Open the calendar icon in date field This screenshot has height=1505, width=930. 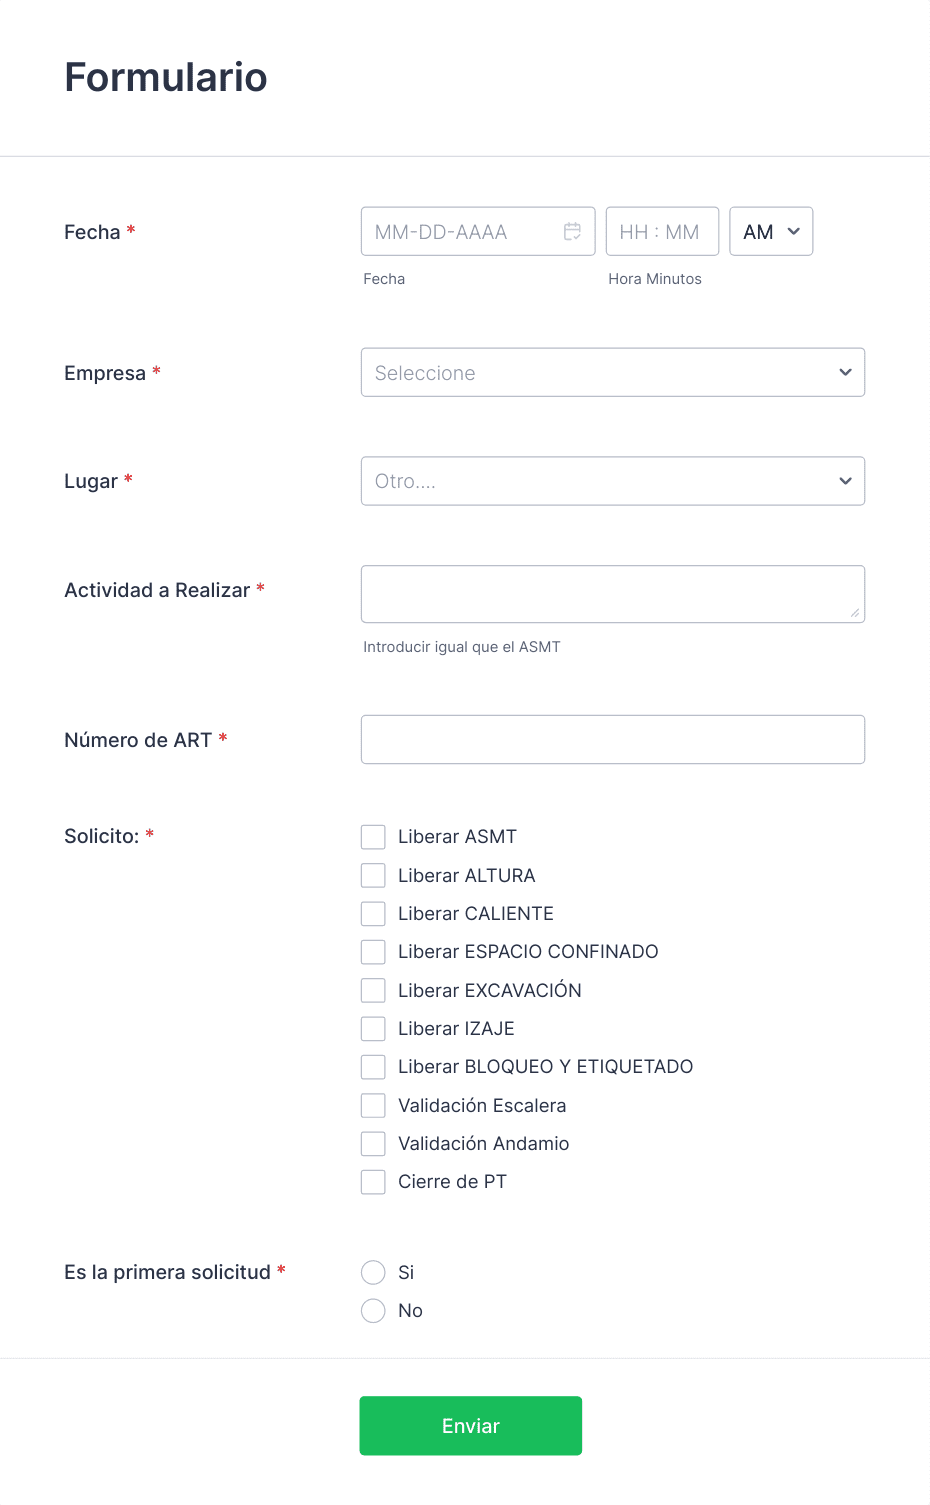click(x=572, y=232)
